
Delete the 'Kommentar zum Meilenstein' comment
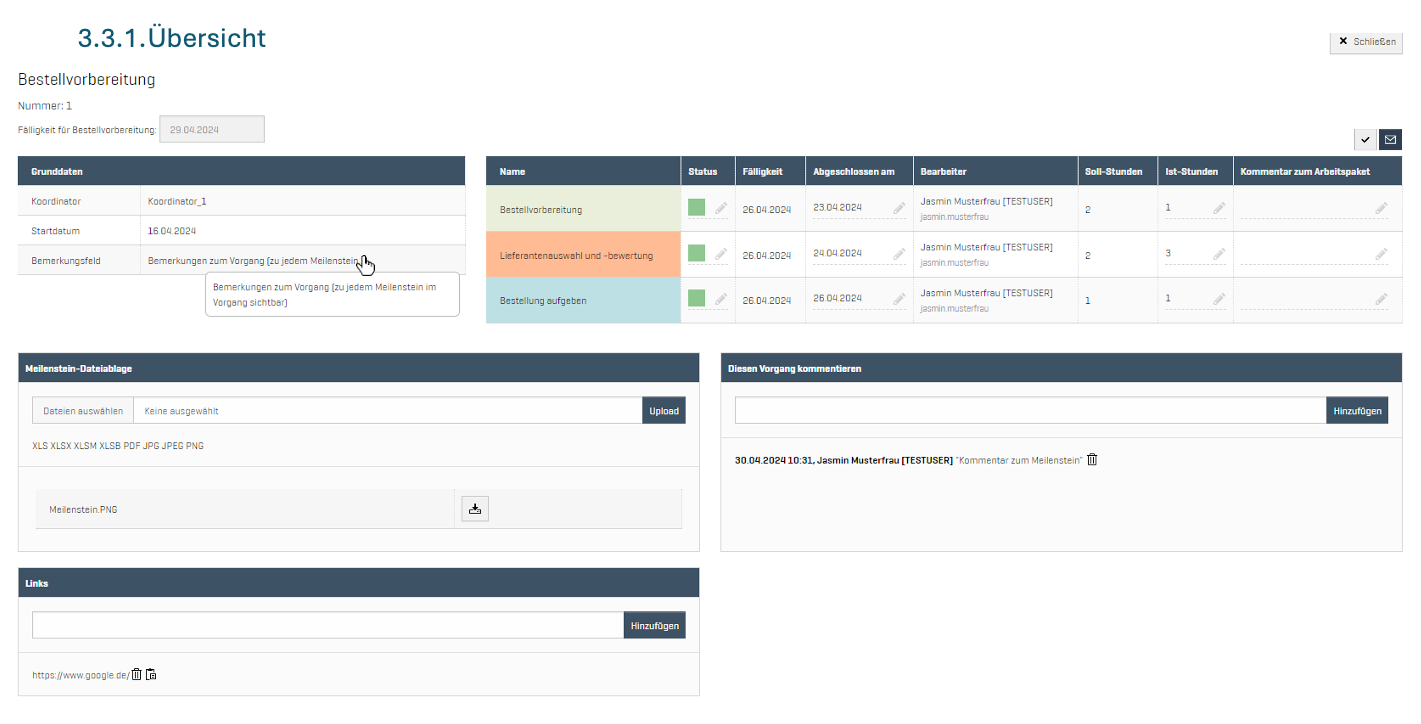tap(1092, 459)
